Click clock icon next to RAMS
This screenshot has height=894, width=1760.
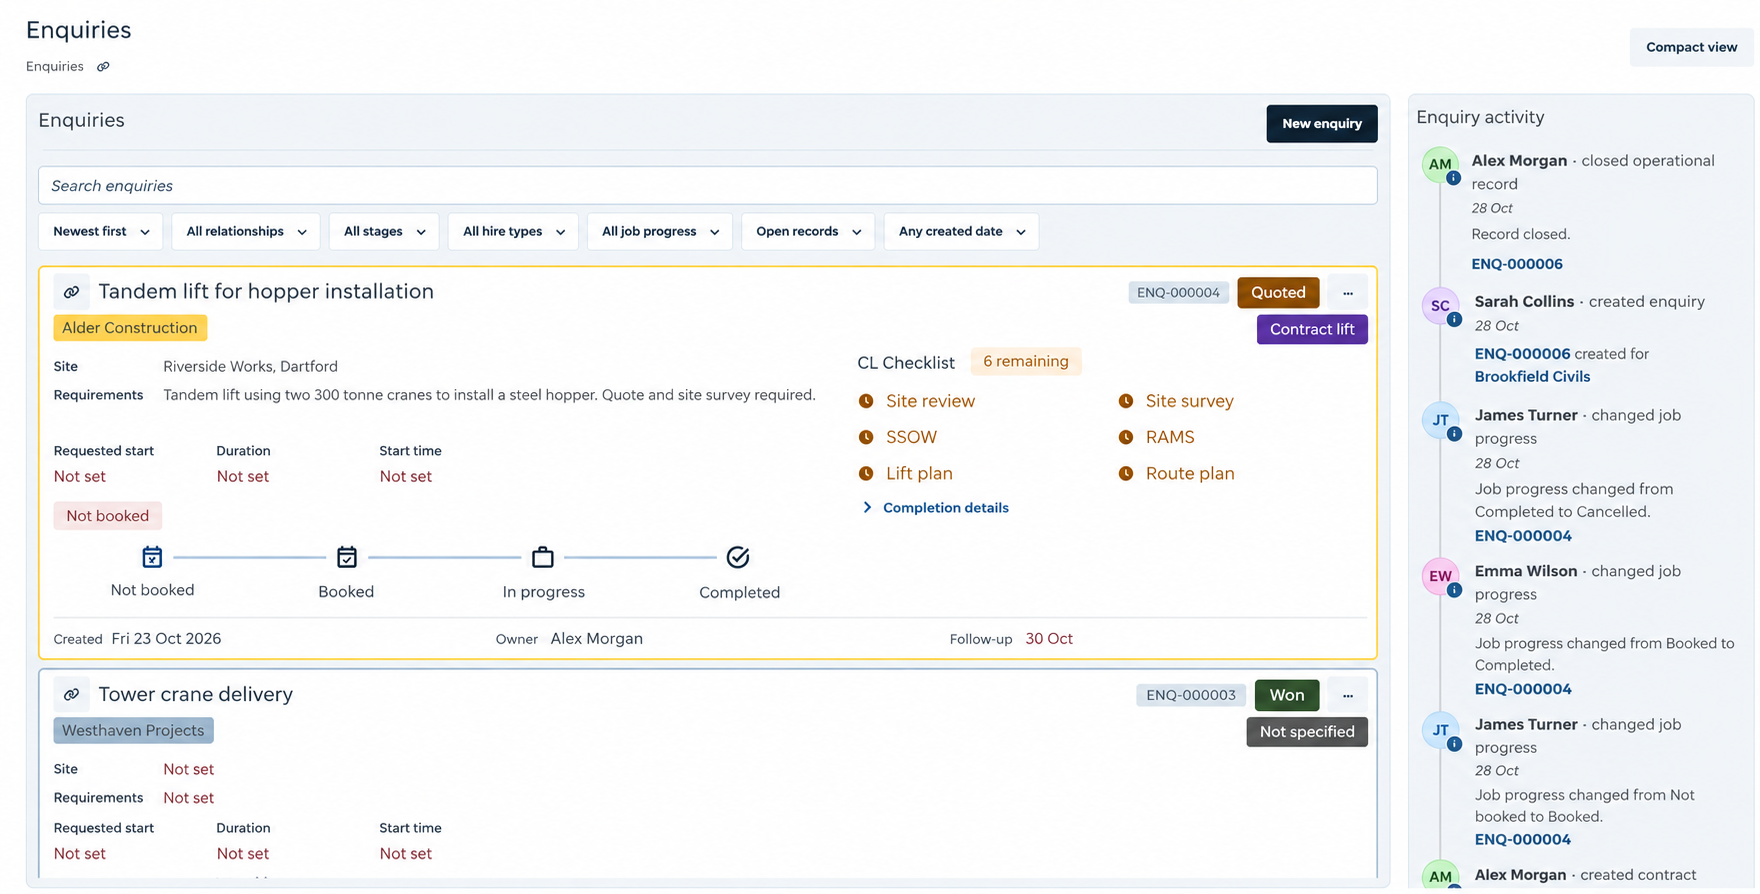pos(1126,437)
